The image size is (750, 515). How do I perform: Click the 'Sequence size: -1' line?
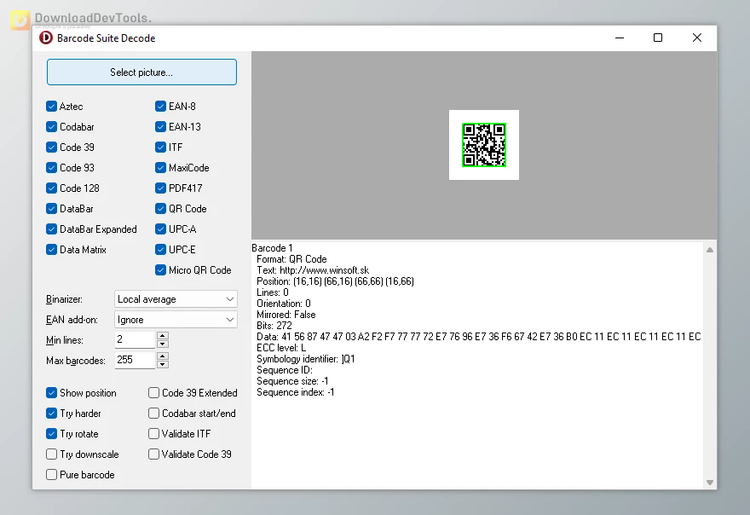[x=293, y=381]
